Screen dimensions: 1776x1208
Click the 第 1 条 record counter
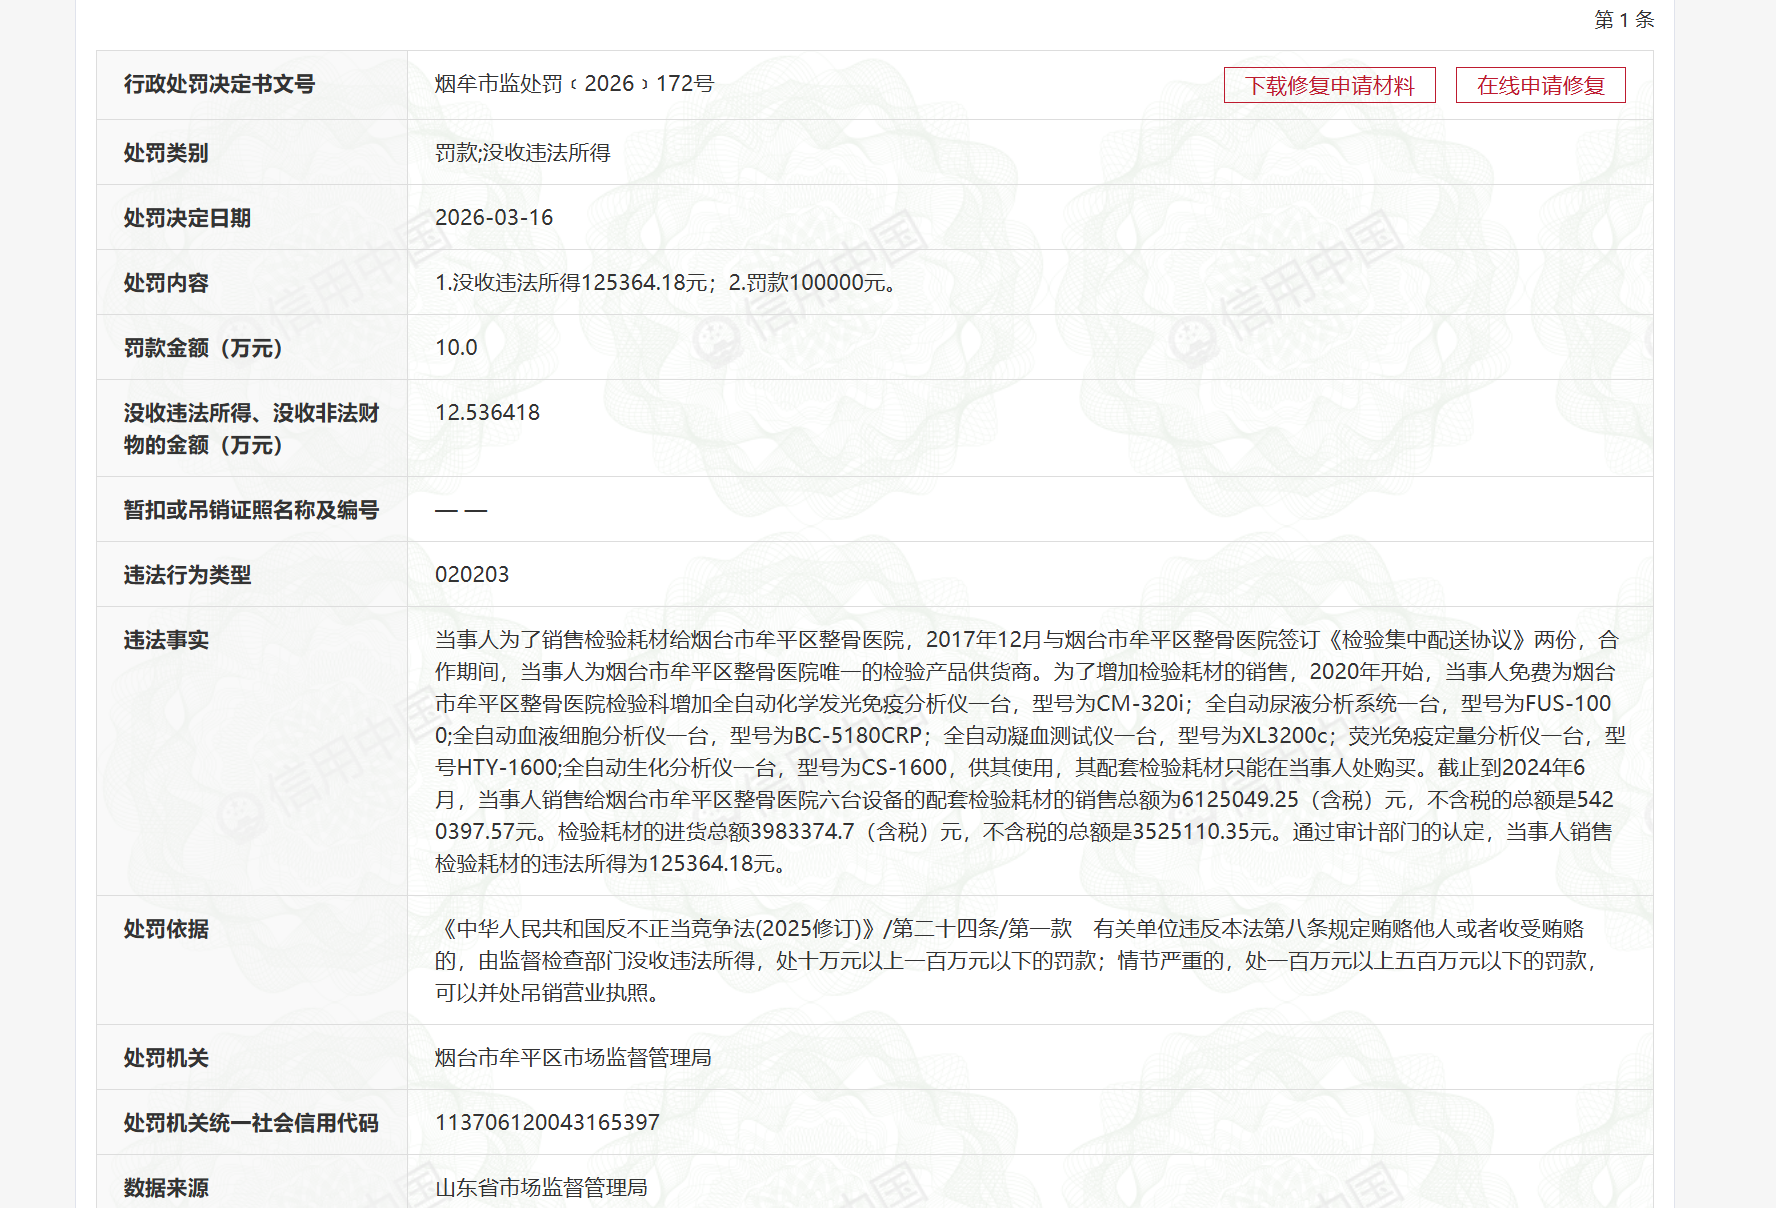[1623, 20]
